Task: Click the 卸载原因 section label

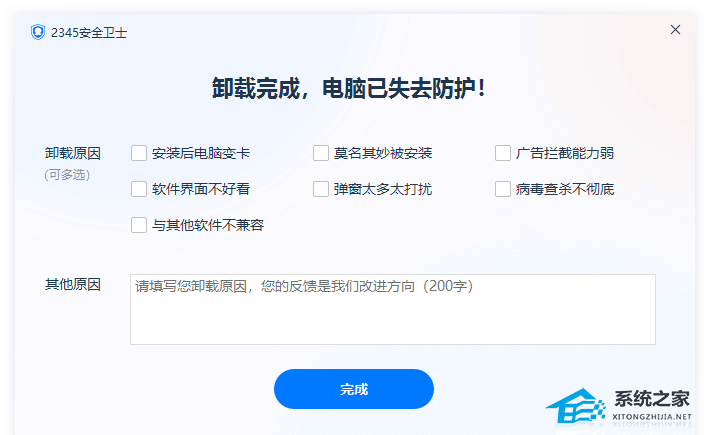Action: 73,153
